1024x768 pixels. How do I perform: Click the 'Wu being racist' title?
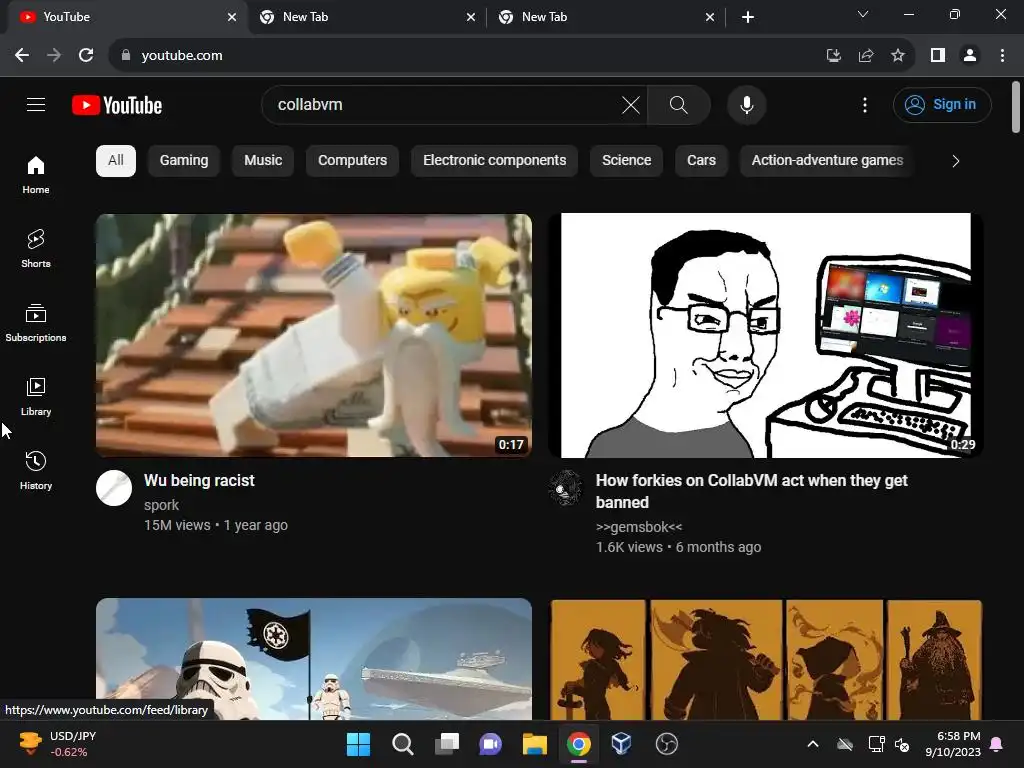click(199, 481)
